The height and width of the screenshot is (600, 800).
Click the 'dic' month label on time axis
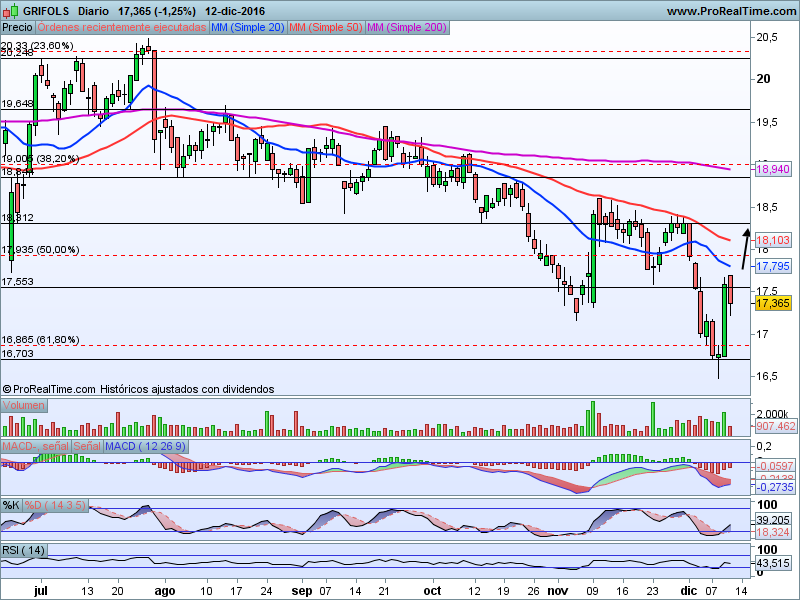click(x=688, y=590)
